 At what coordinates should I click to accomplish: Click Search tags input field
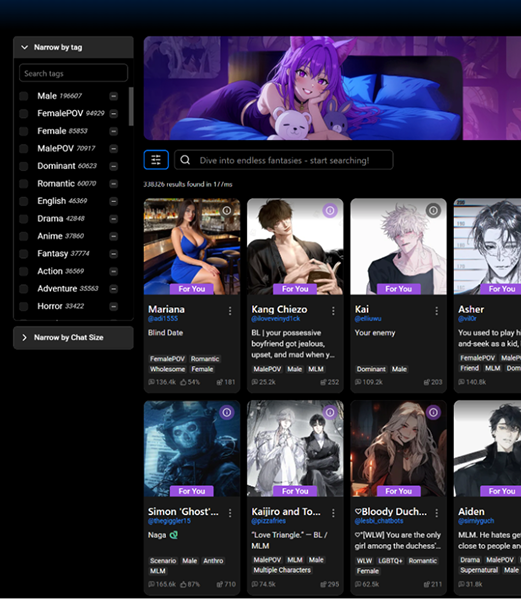pyautogui.click(x=73, y=73)
